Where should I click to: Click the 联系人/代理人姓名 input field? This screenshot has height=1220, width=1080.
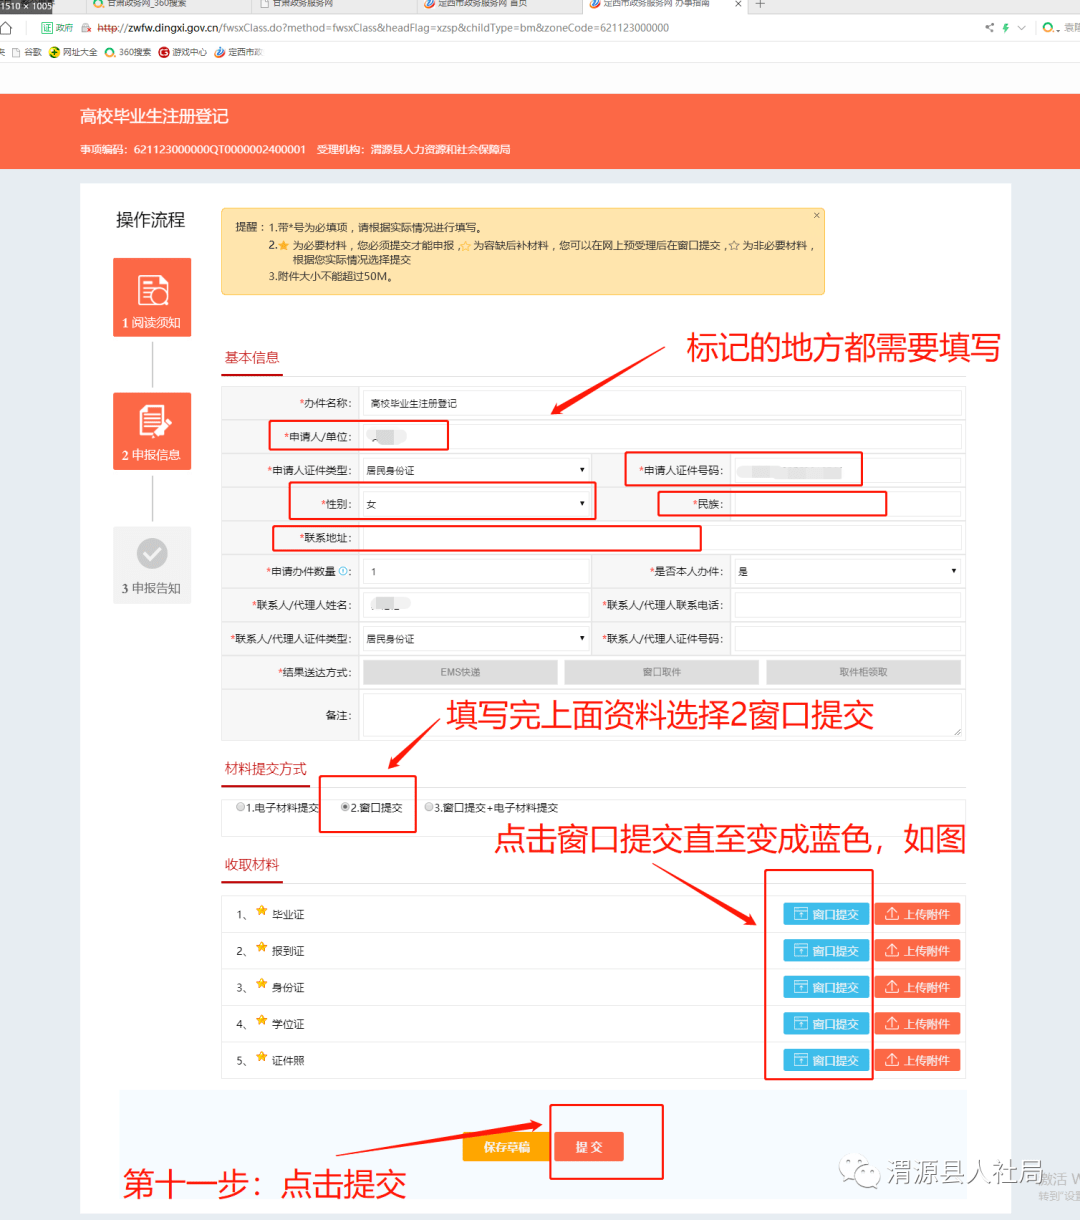click(475, 605)
